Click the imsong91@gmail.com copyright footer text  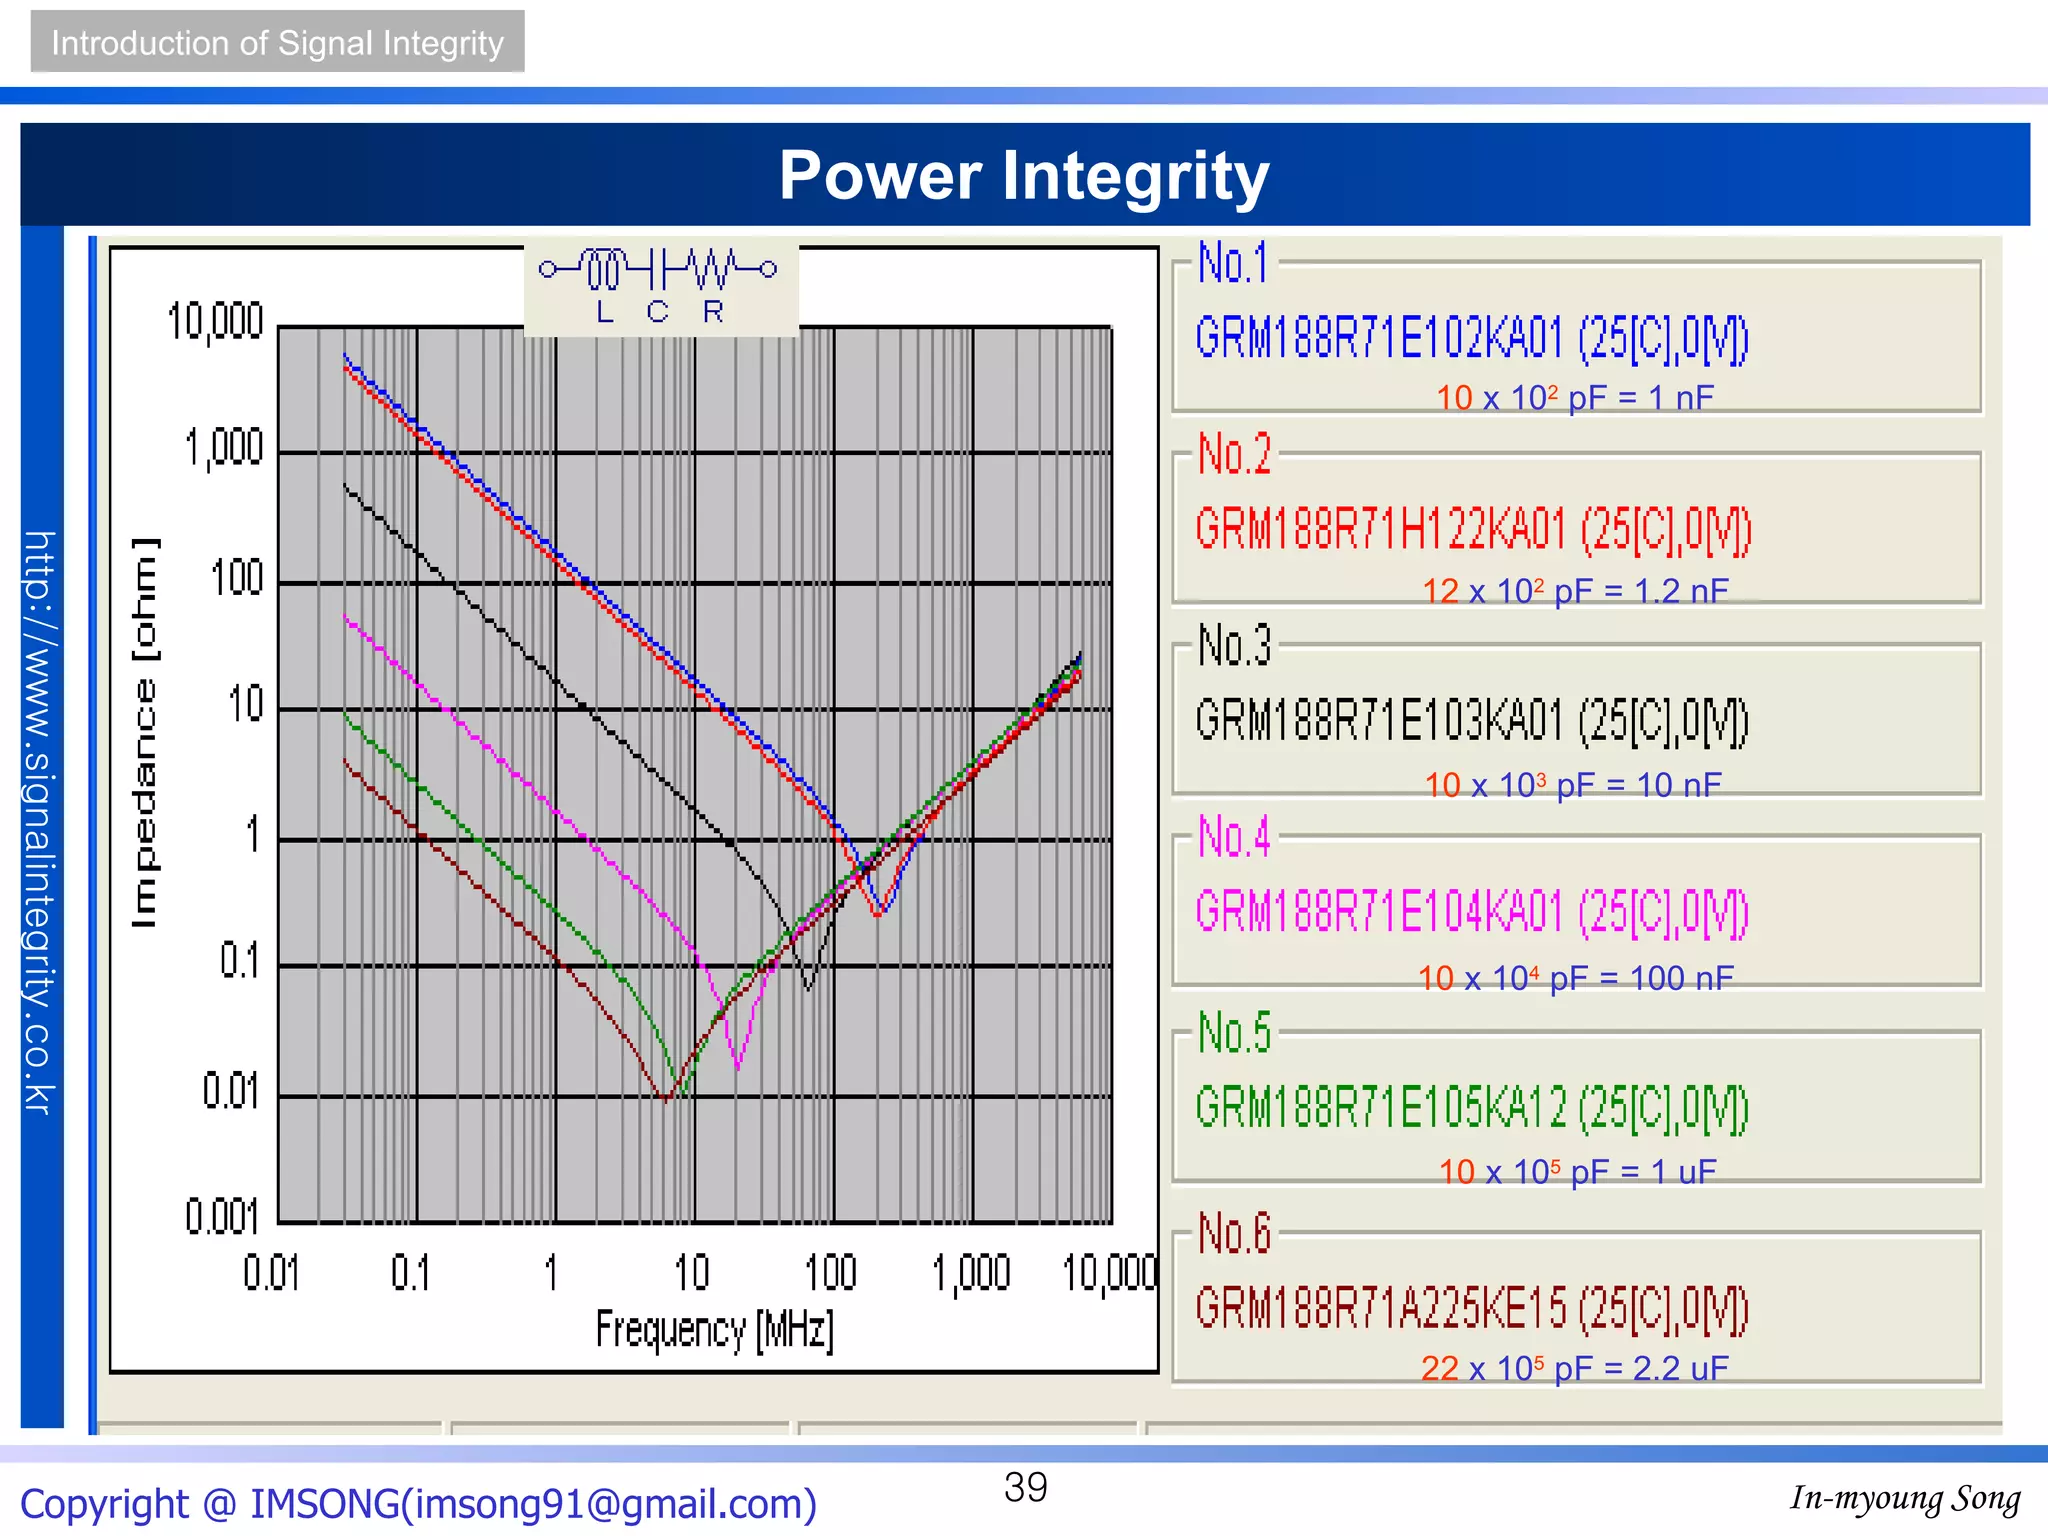tap(418, 1504)
